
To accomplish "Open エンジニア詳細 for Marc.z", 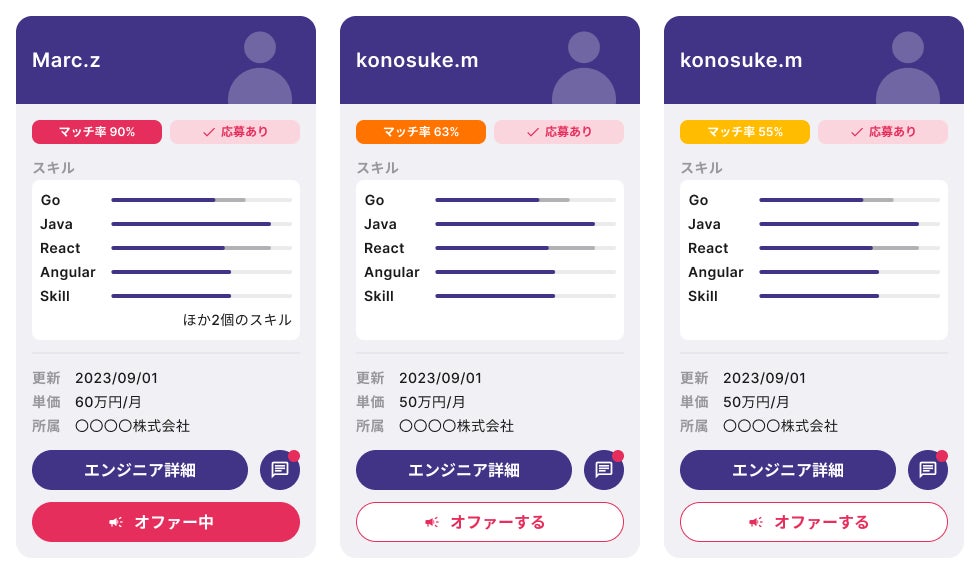I will point(140,470).
